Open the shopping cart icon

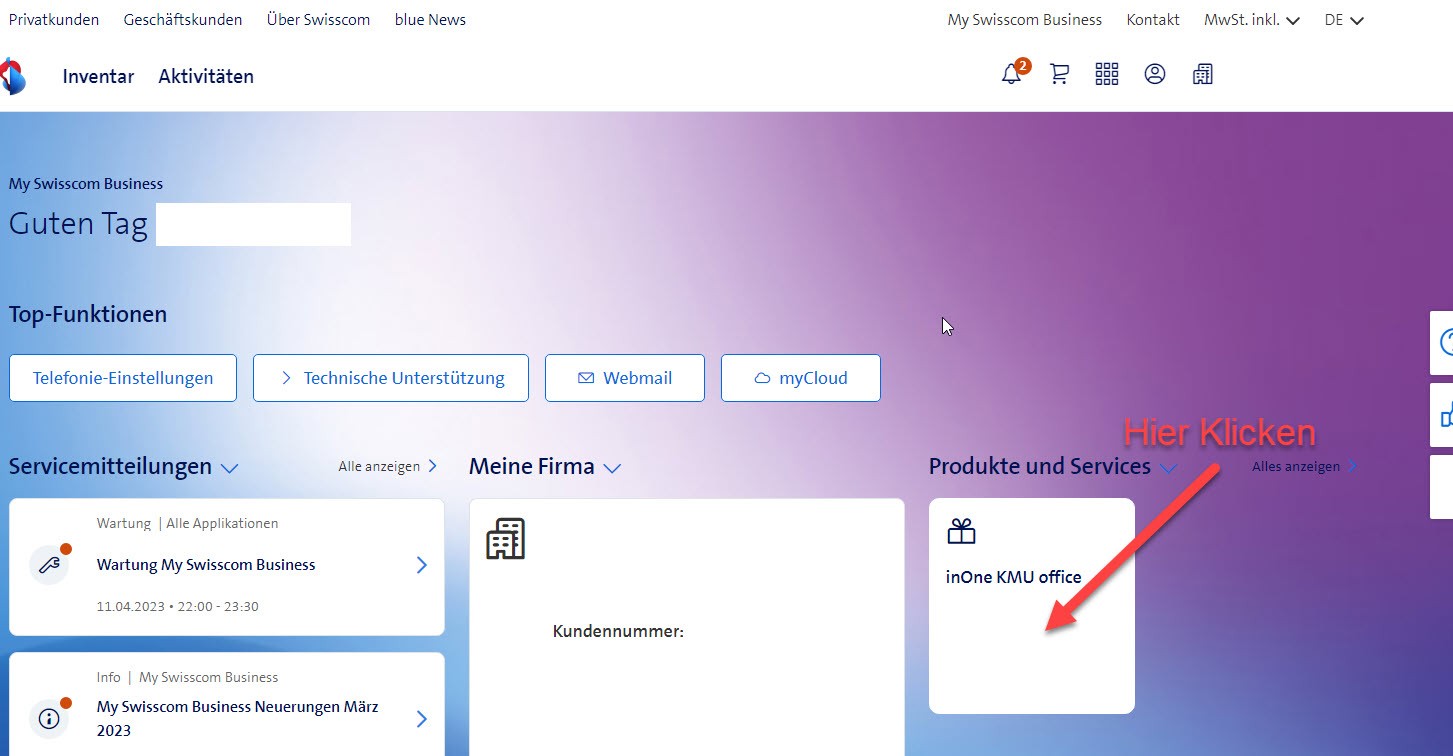[x=1059, y=75]
